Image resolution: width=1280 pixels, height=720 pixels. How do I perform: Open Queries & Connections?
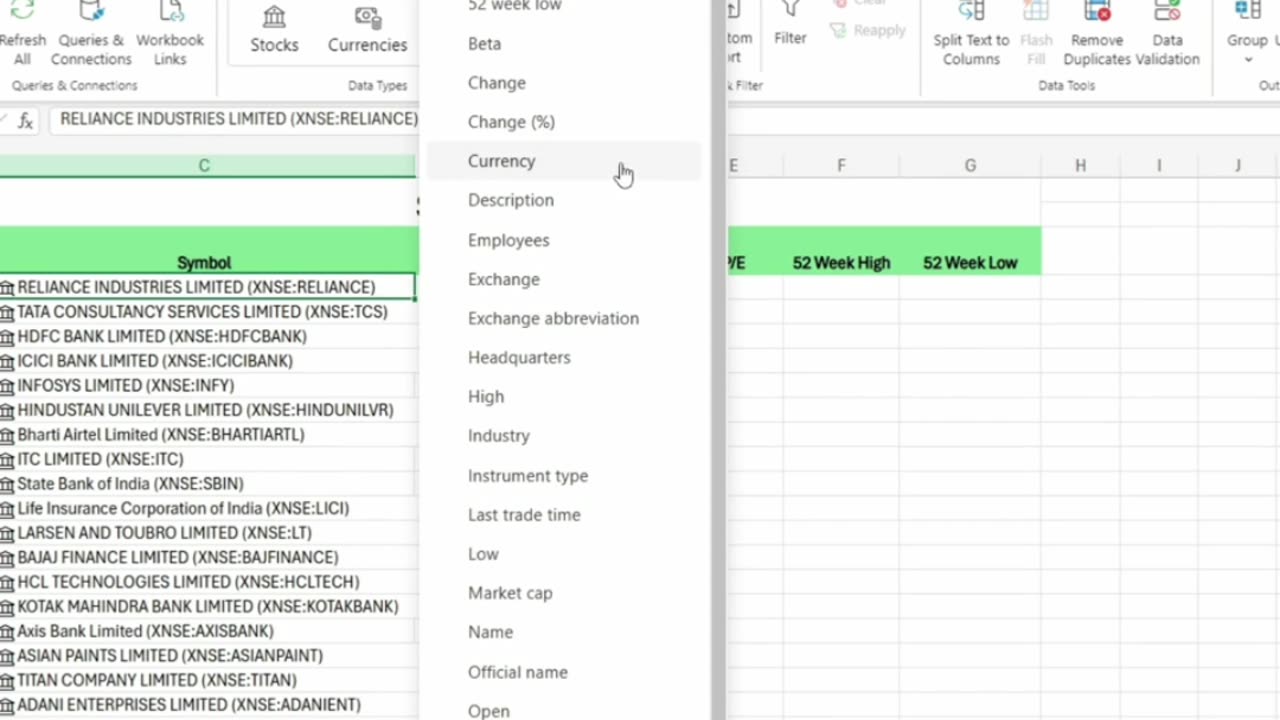91,34
